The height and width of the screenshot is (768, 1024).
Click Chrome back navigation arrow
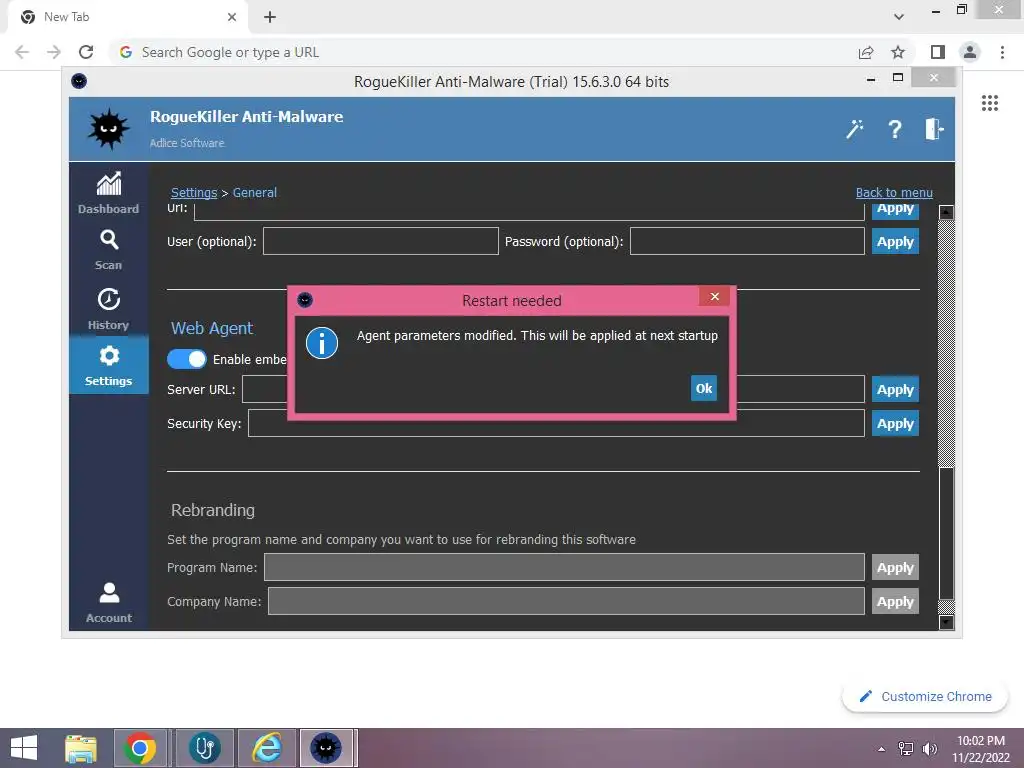click(22, 52)
